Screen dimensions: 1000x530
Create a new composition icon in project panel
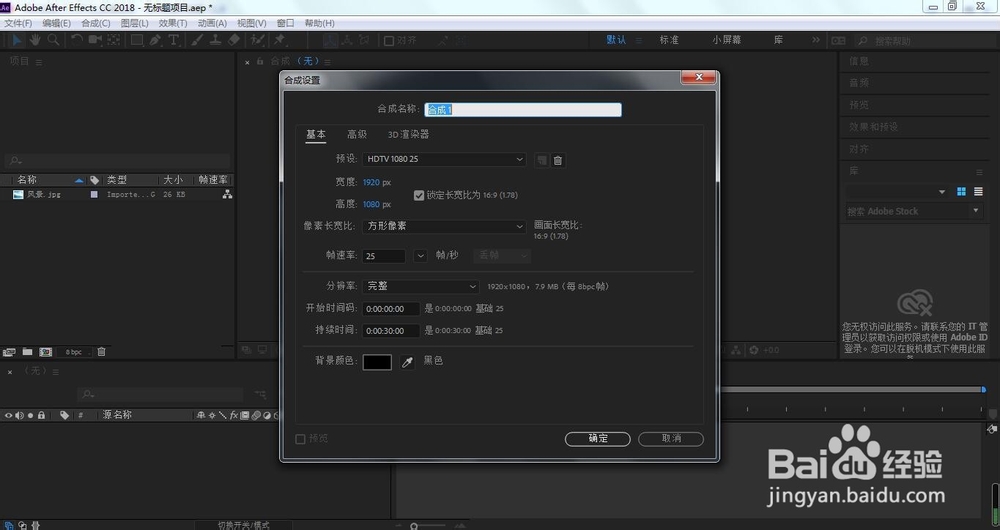click(x=45, y=351)
